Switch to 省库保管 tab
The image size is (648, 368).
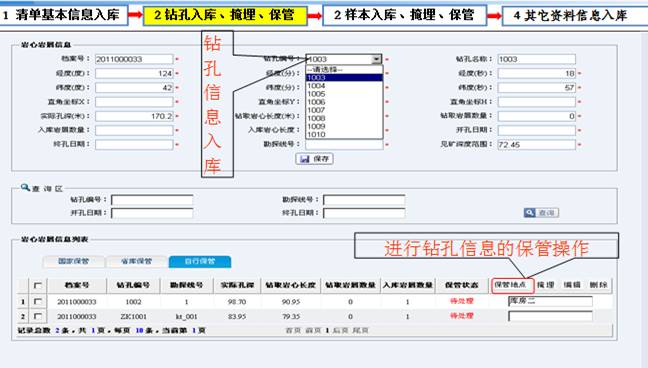click(137, 261)
